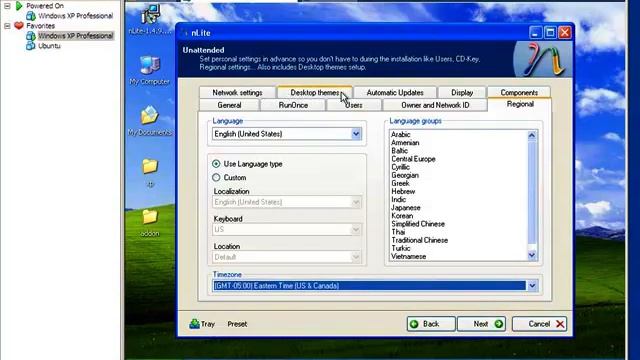Click the folder icon above addon folder
The height and width of the screenshot is (360, 640).
pos(150,166)
